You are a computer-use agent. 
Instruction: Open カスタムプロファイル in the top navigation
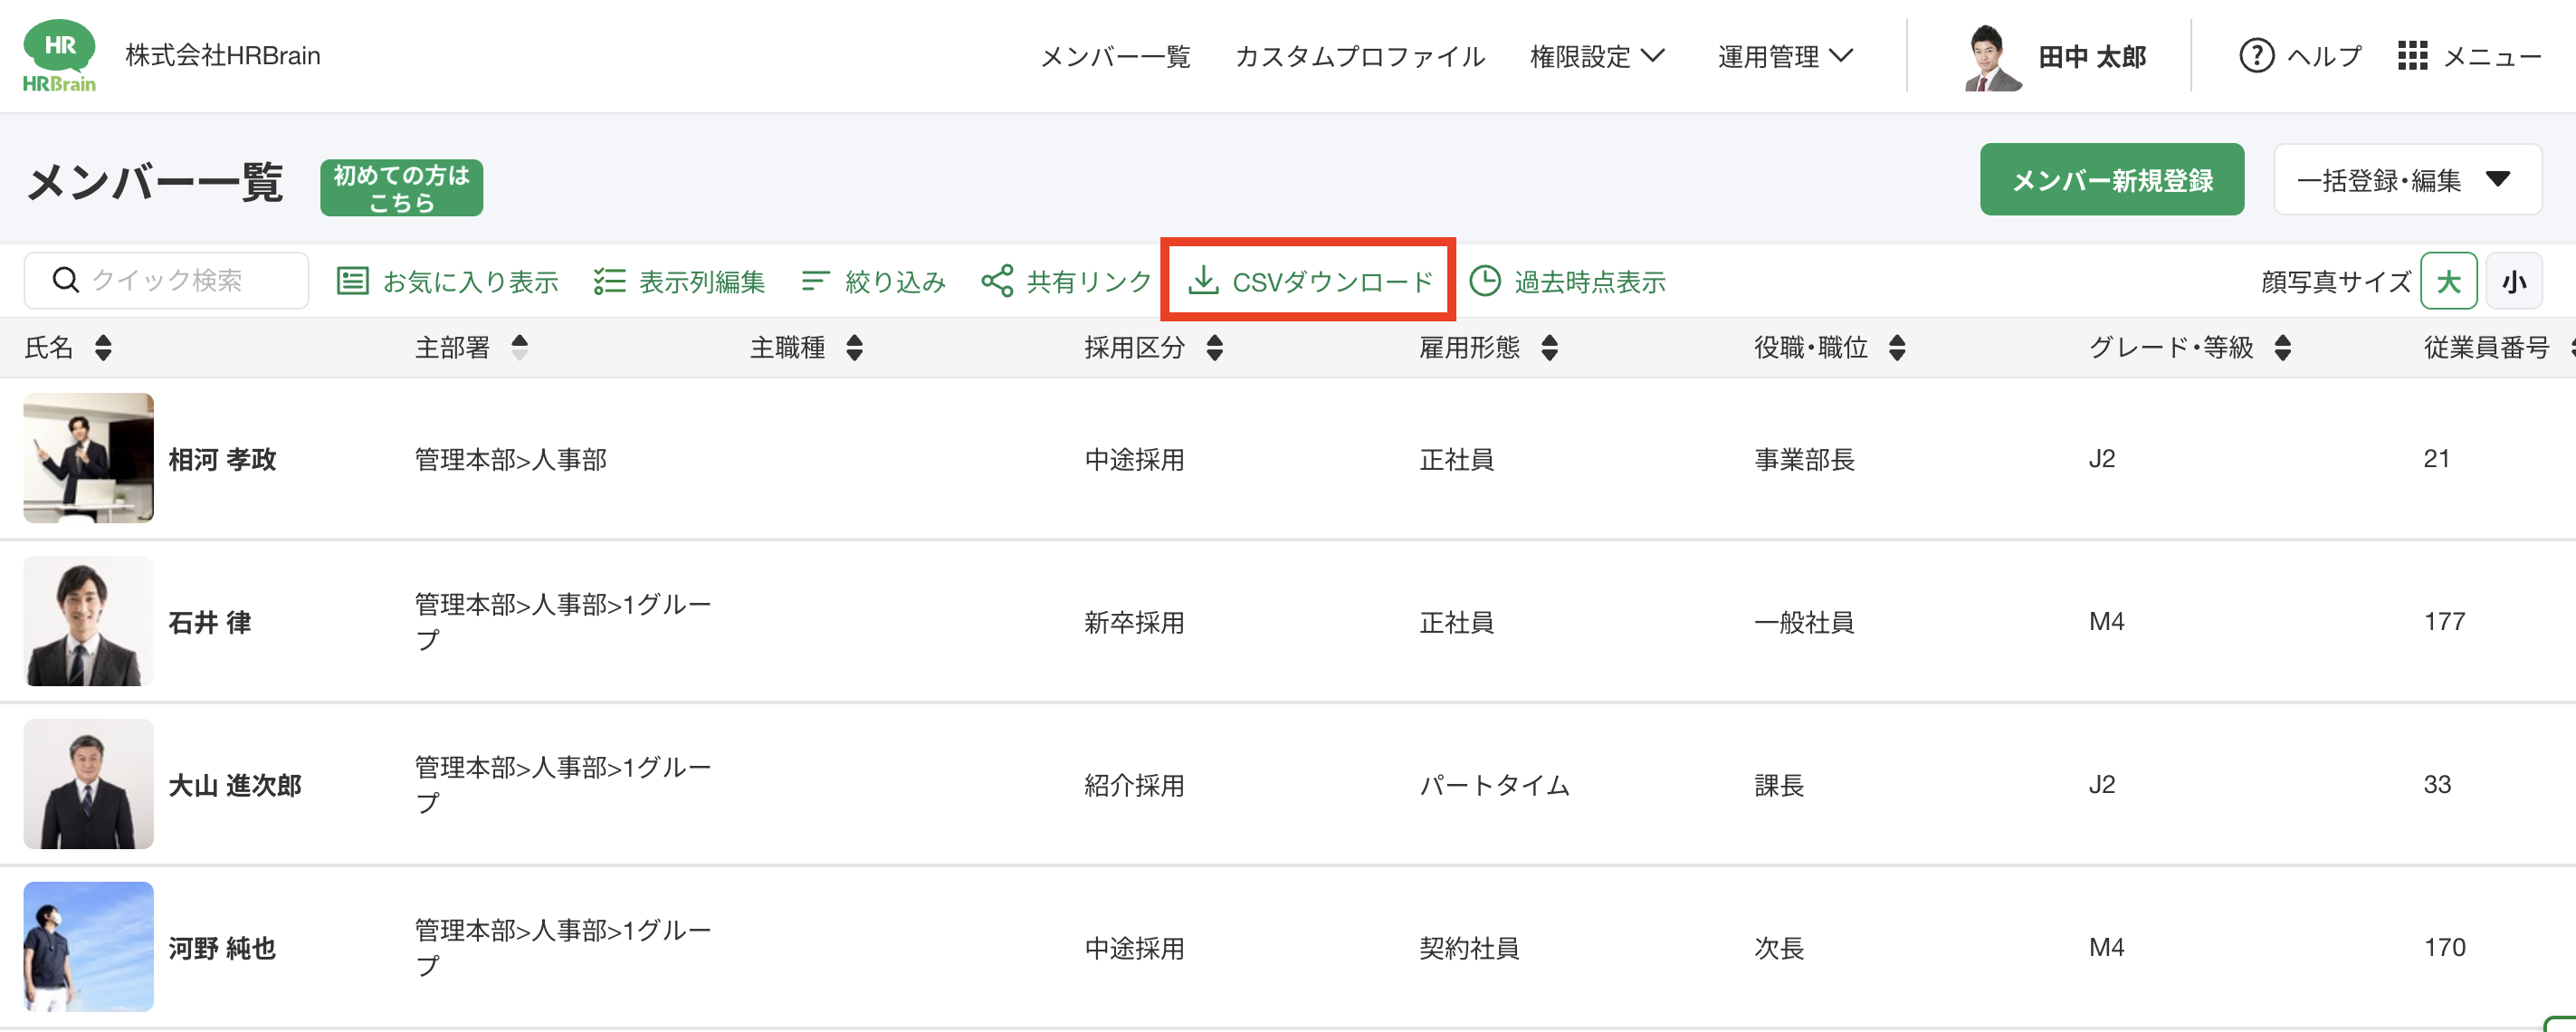1360,57
